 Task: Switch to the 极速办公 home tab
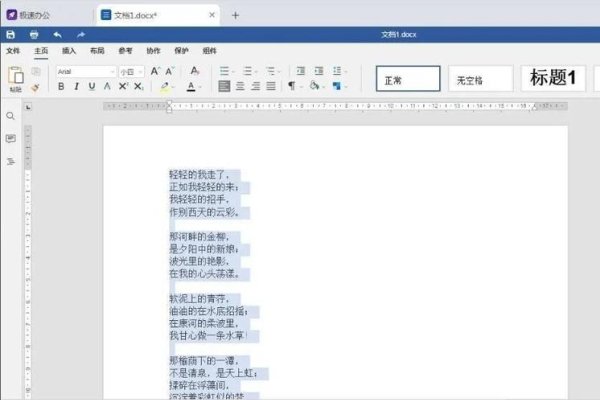pyautogui.click(x=29, y=15)
